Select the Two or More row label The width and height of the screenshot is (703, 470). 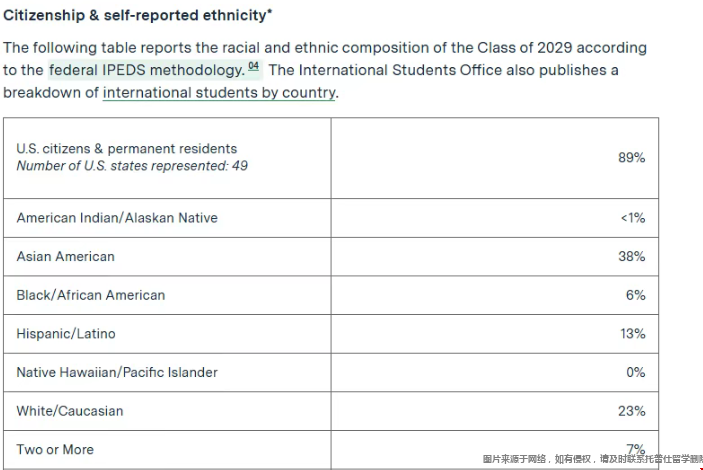(x=55, y=450)
